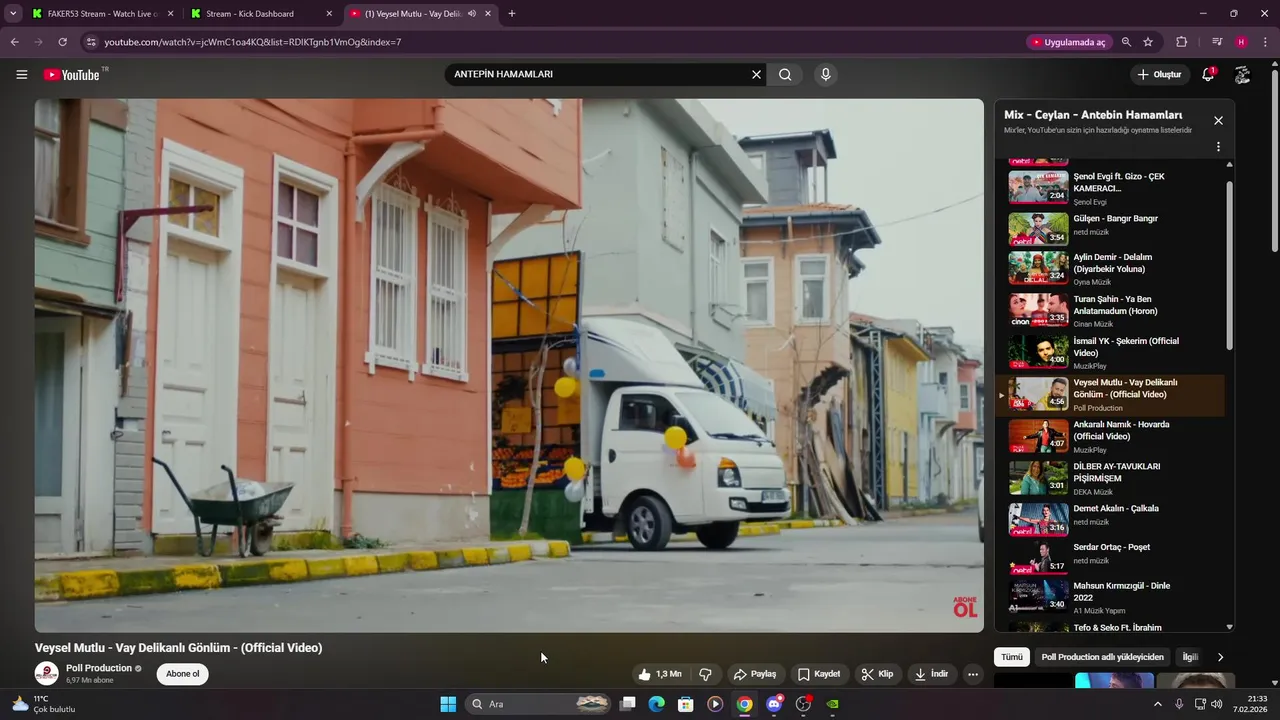1280x720 pixels.
Task: Share the video via Paylaş
Action: [x=755, y=674]
